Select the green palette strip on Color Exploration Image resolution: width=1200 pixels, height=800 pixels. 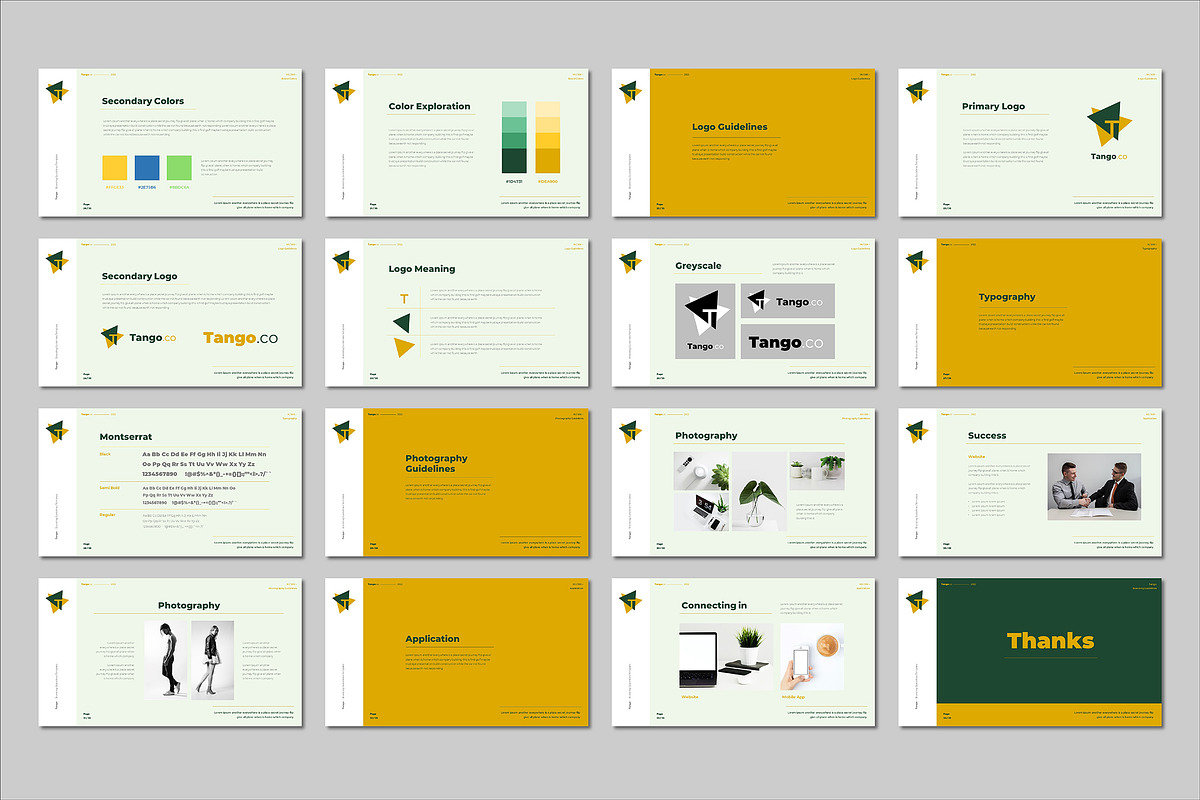pyautogui.click(x=514, y=137)
